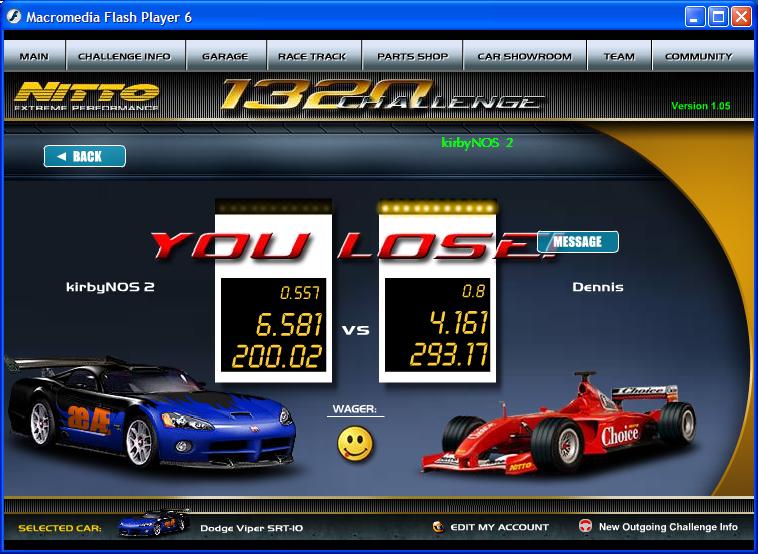Open the CHALLENGE INFO tab
This screenshot has height=554, width=758.
[125, 56]
